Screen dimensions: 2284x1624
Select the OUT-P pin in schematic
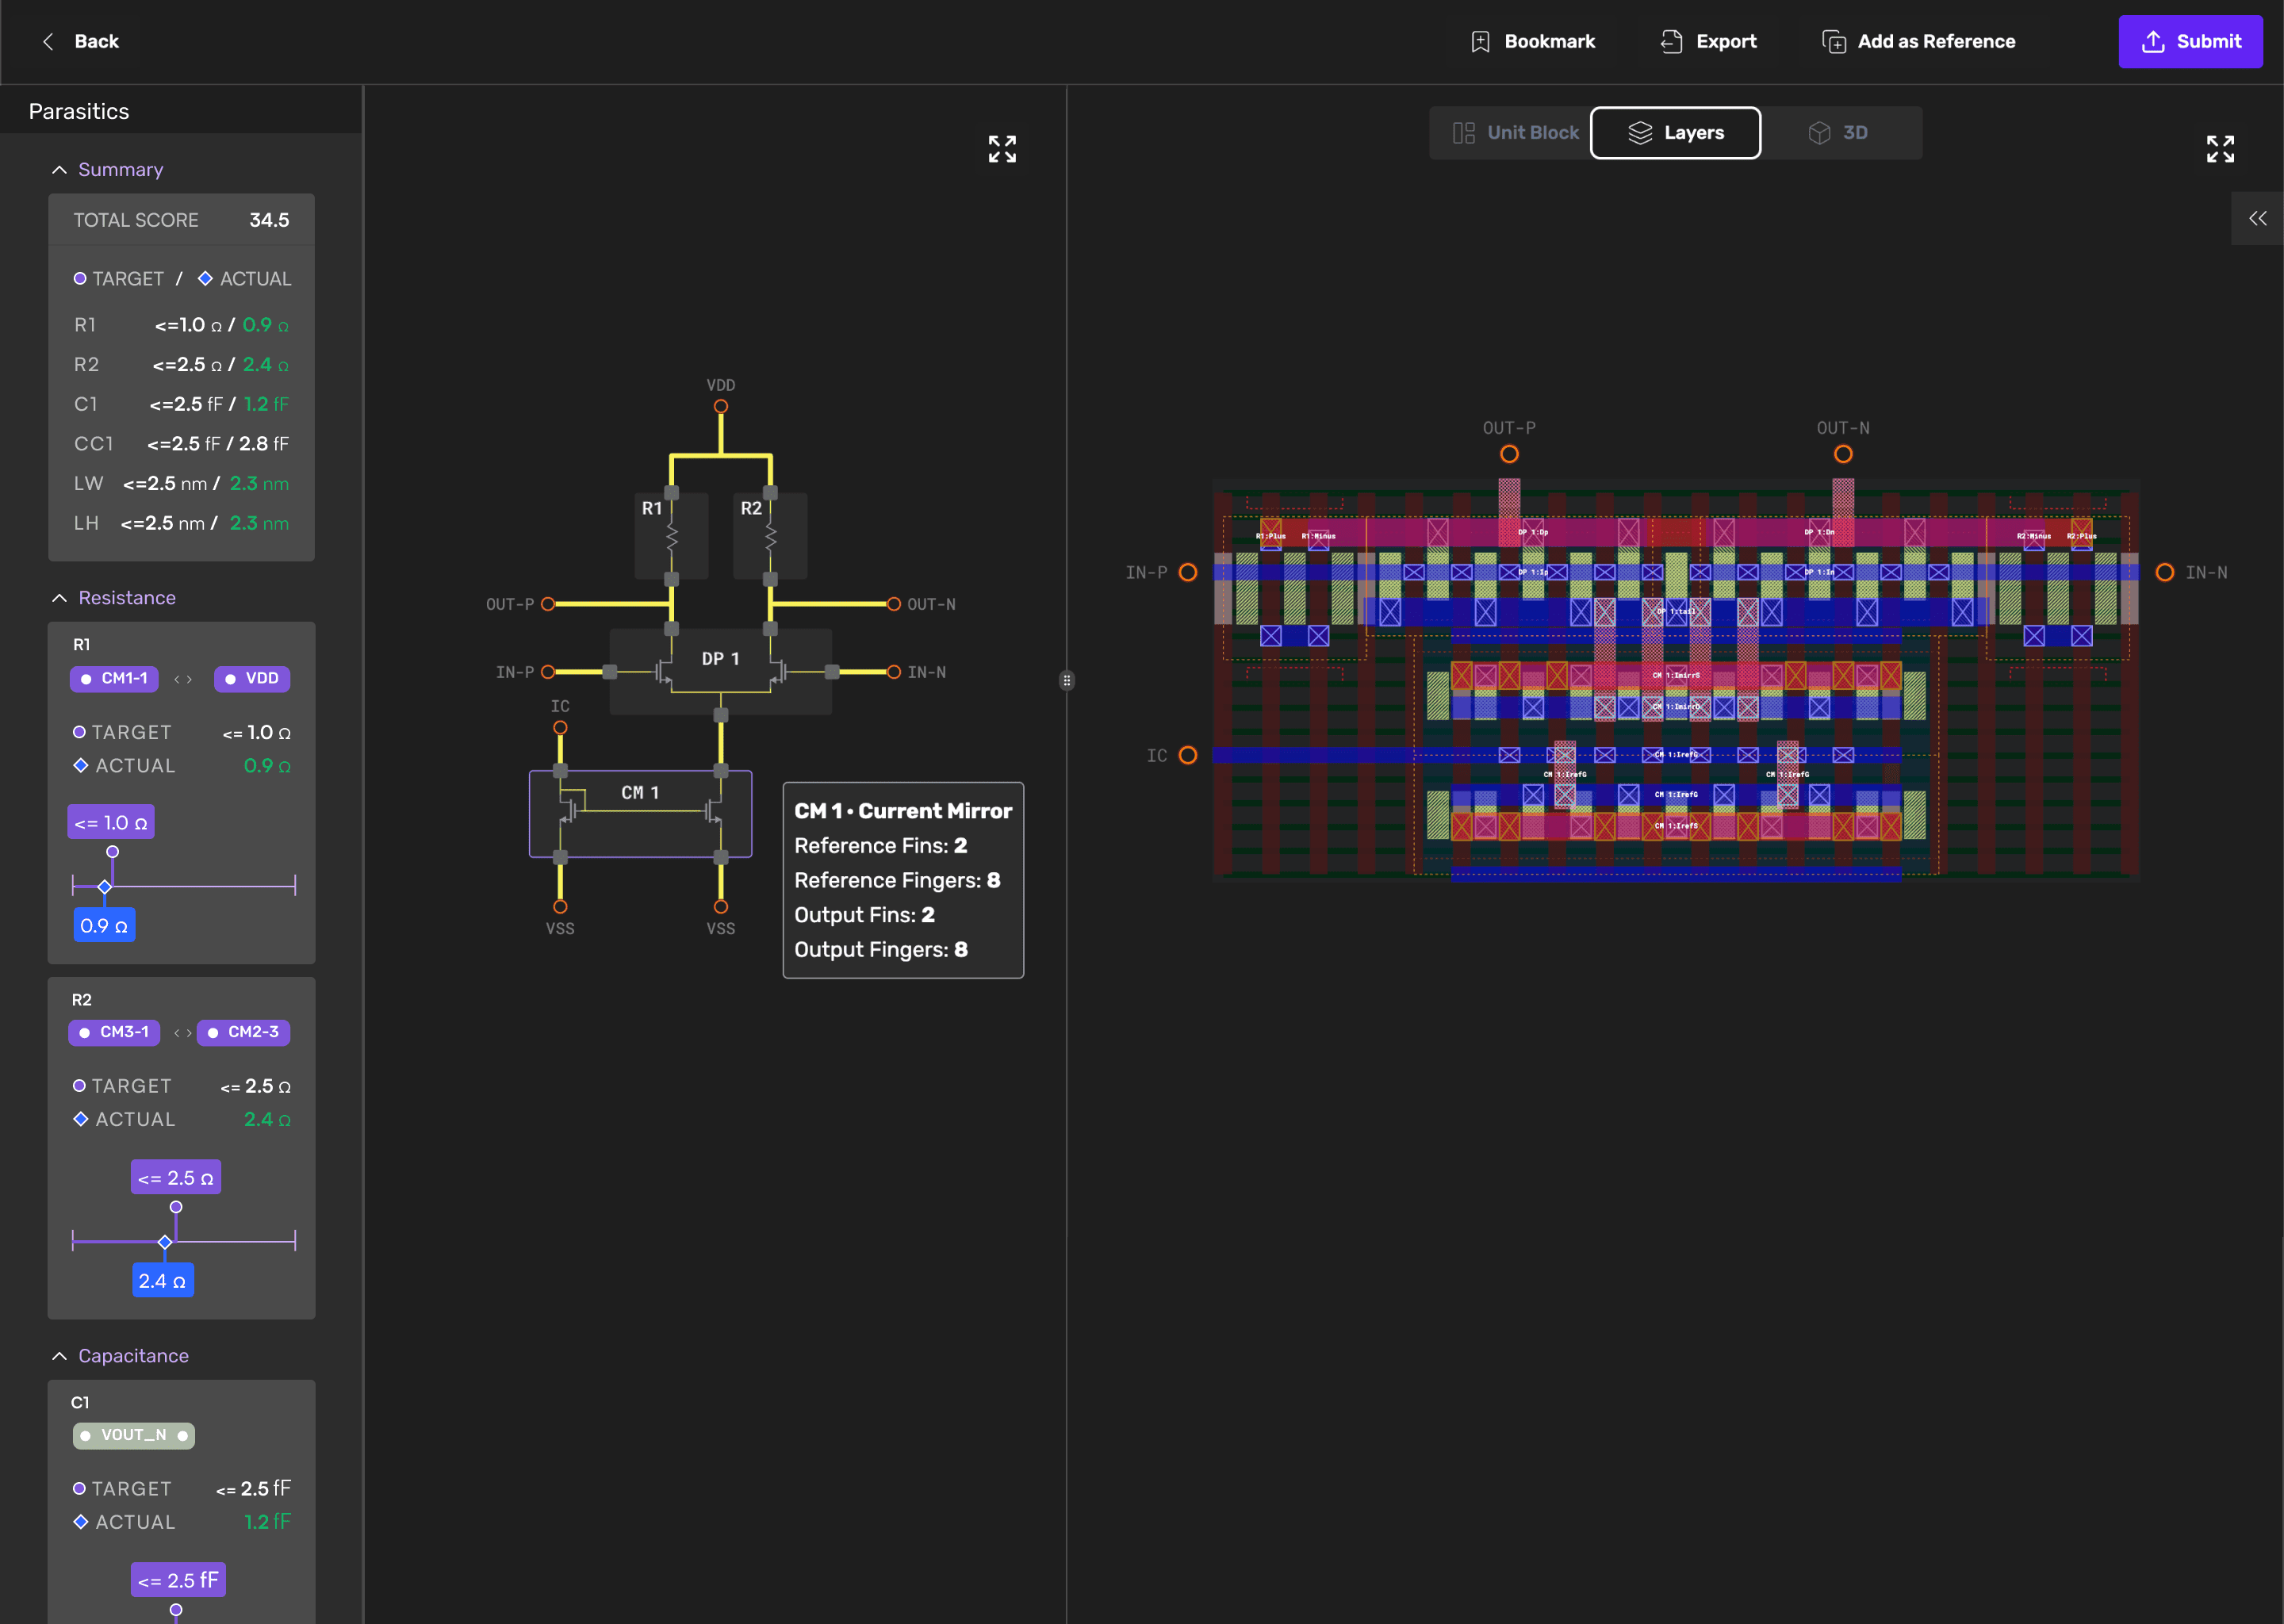548,604
